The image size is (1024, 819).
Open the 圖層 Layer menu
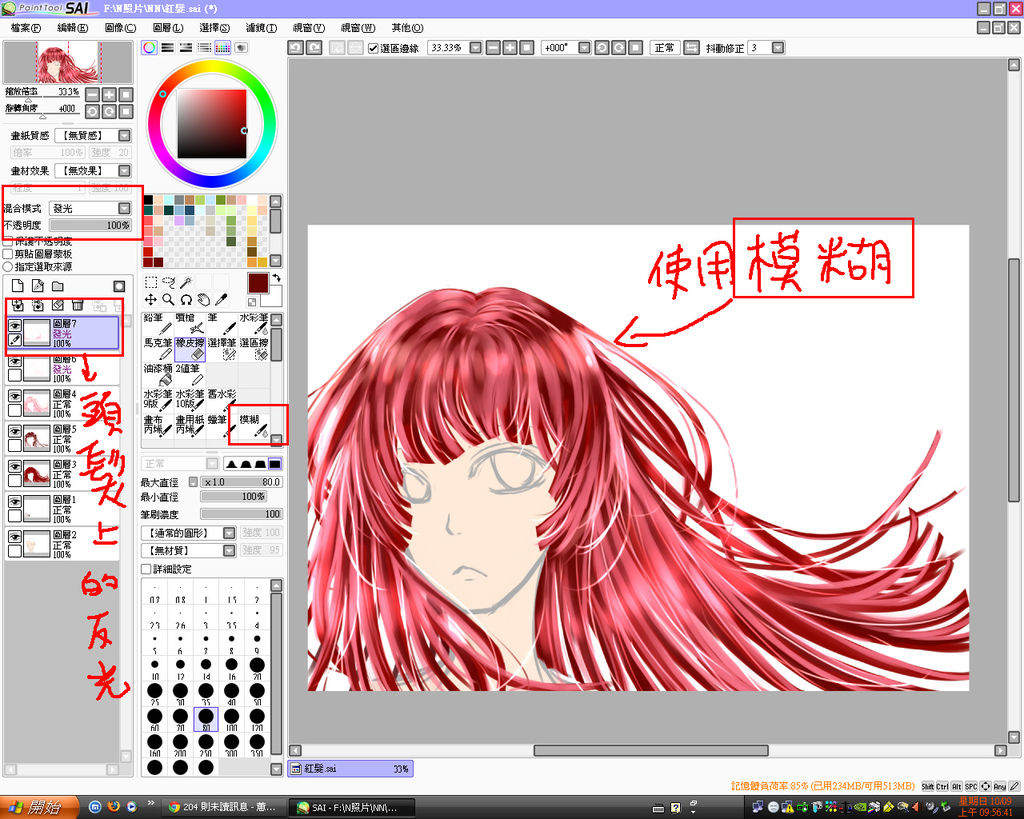click(x=168, y=27)
